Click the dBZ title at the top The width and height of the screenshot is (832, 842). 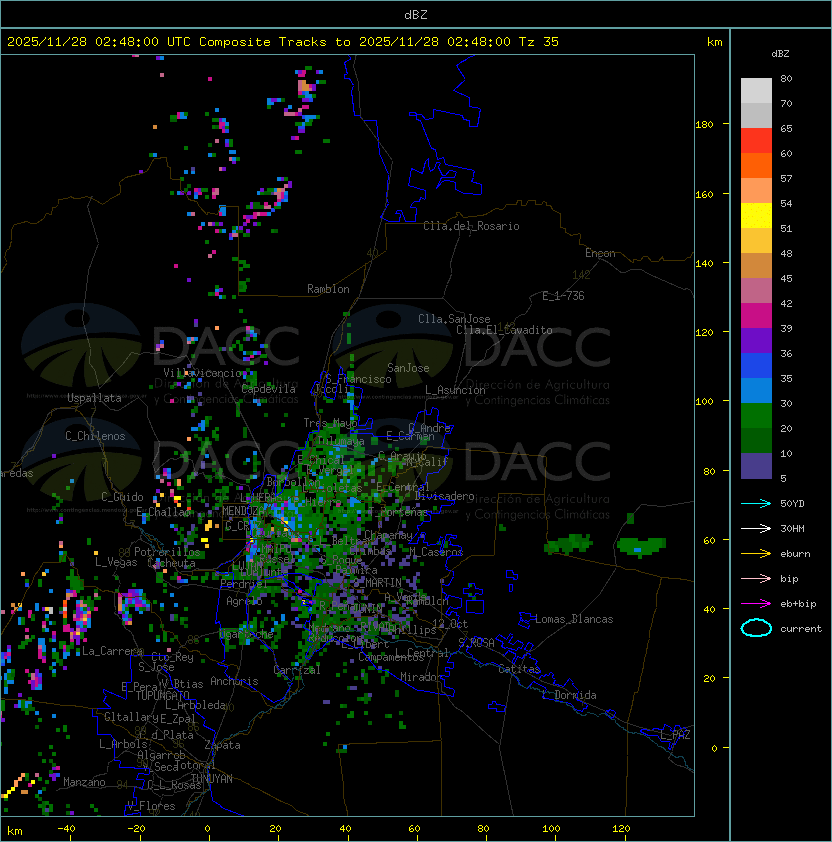click(x=416, y=14)
